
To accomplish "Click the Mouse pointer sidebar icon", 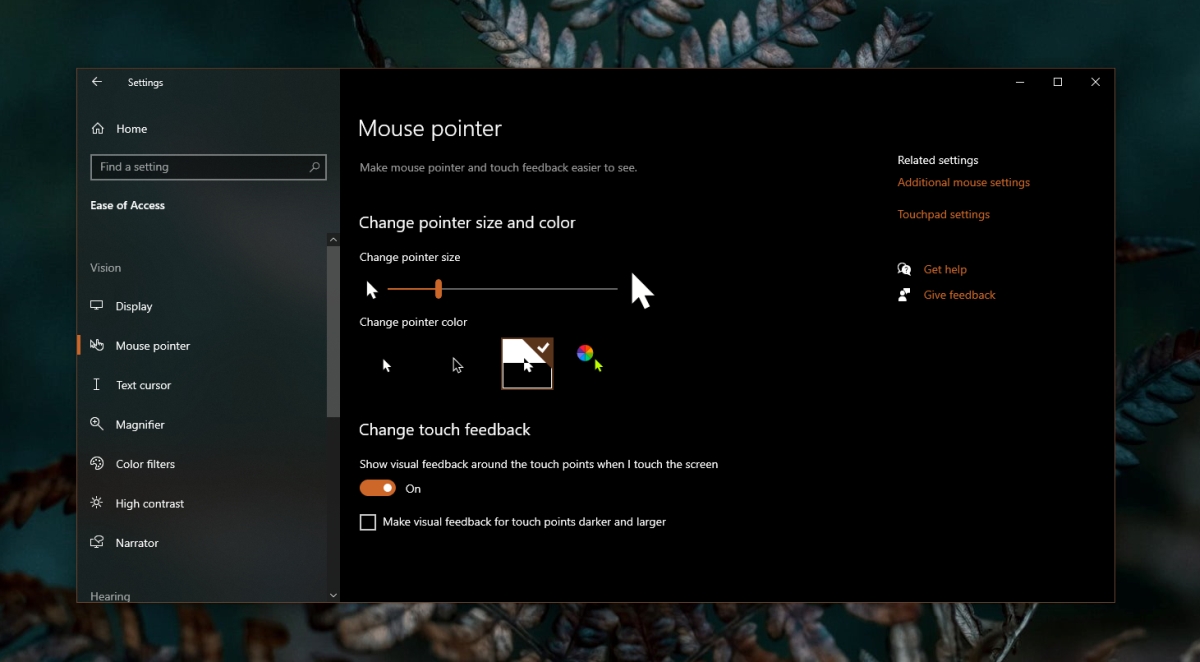I will (97, 345).
